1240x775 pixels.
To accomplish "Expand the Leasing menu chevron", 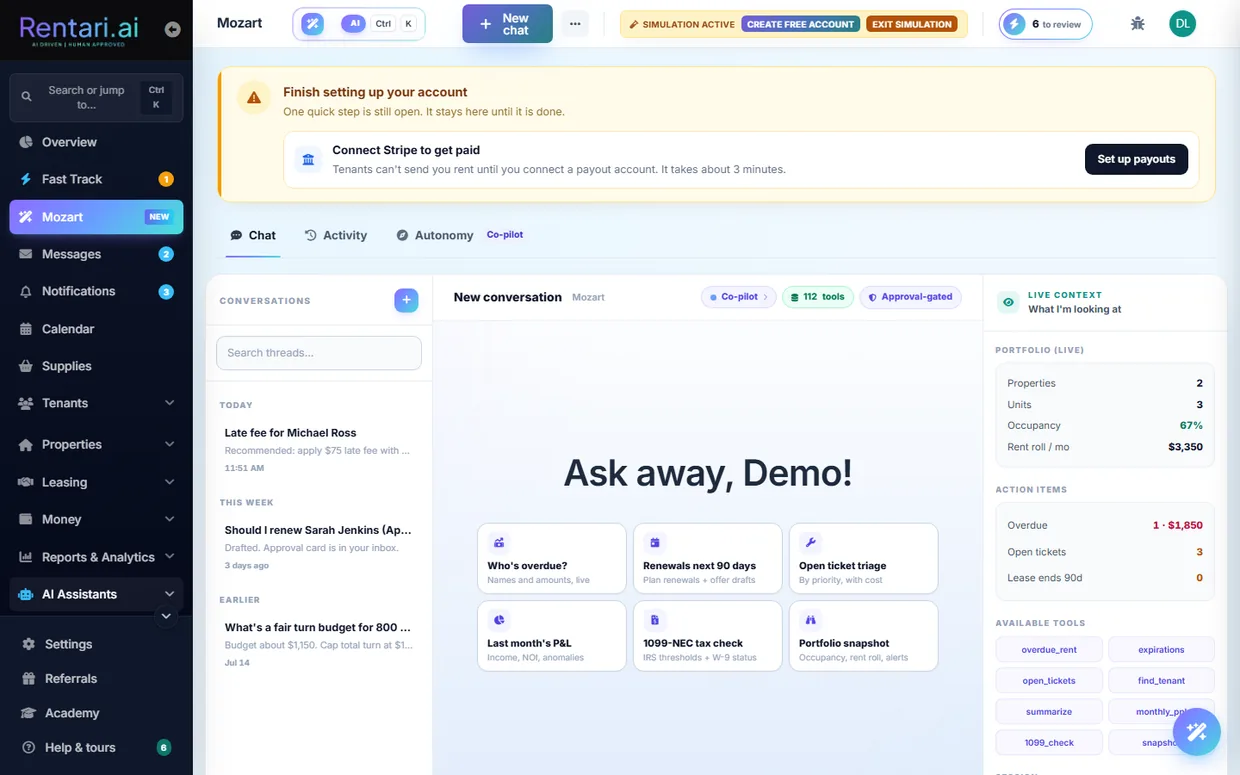I will (x=169, y=482).
